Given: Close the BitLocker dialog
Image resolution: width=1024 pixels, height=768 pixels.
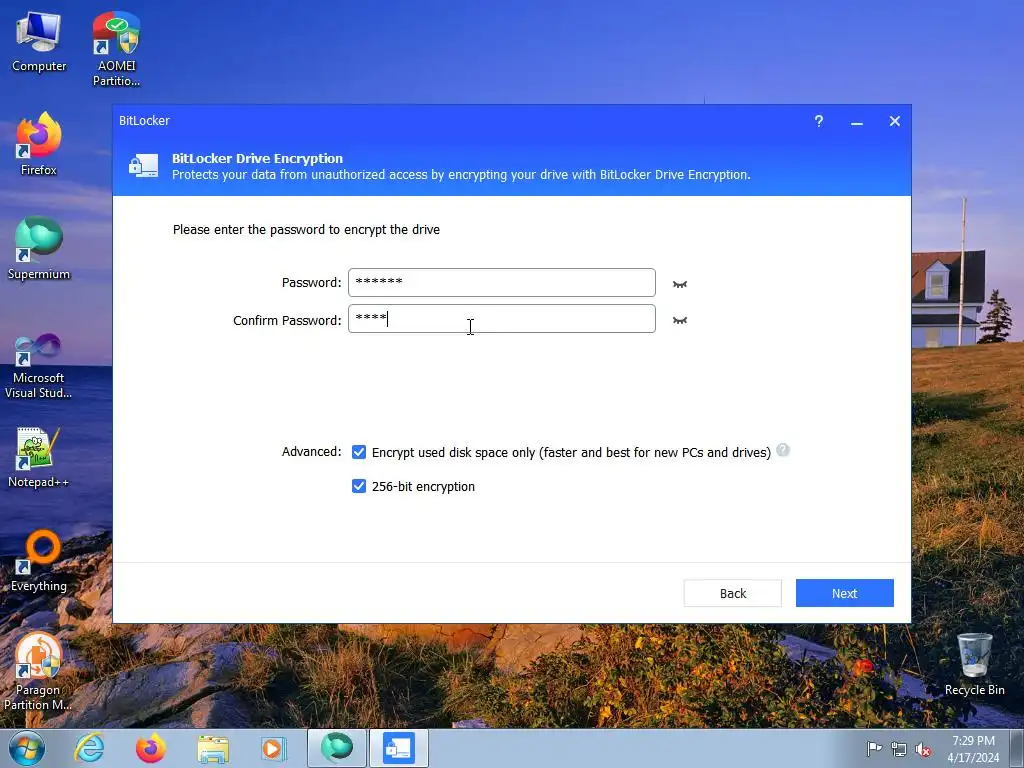Looking at the screenshot, I should click(x=895, y=121).
